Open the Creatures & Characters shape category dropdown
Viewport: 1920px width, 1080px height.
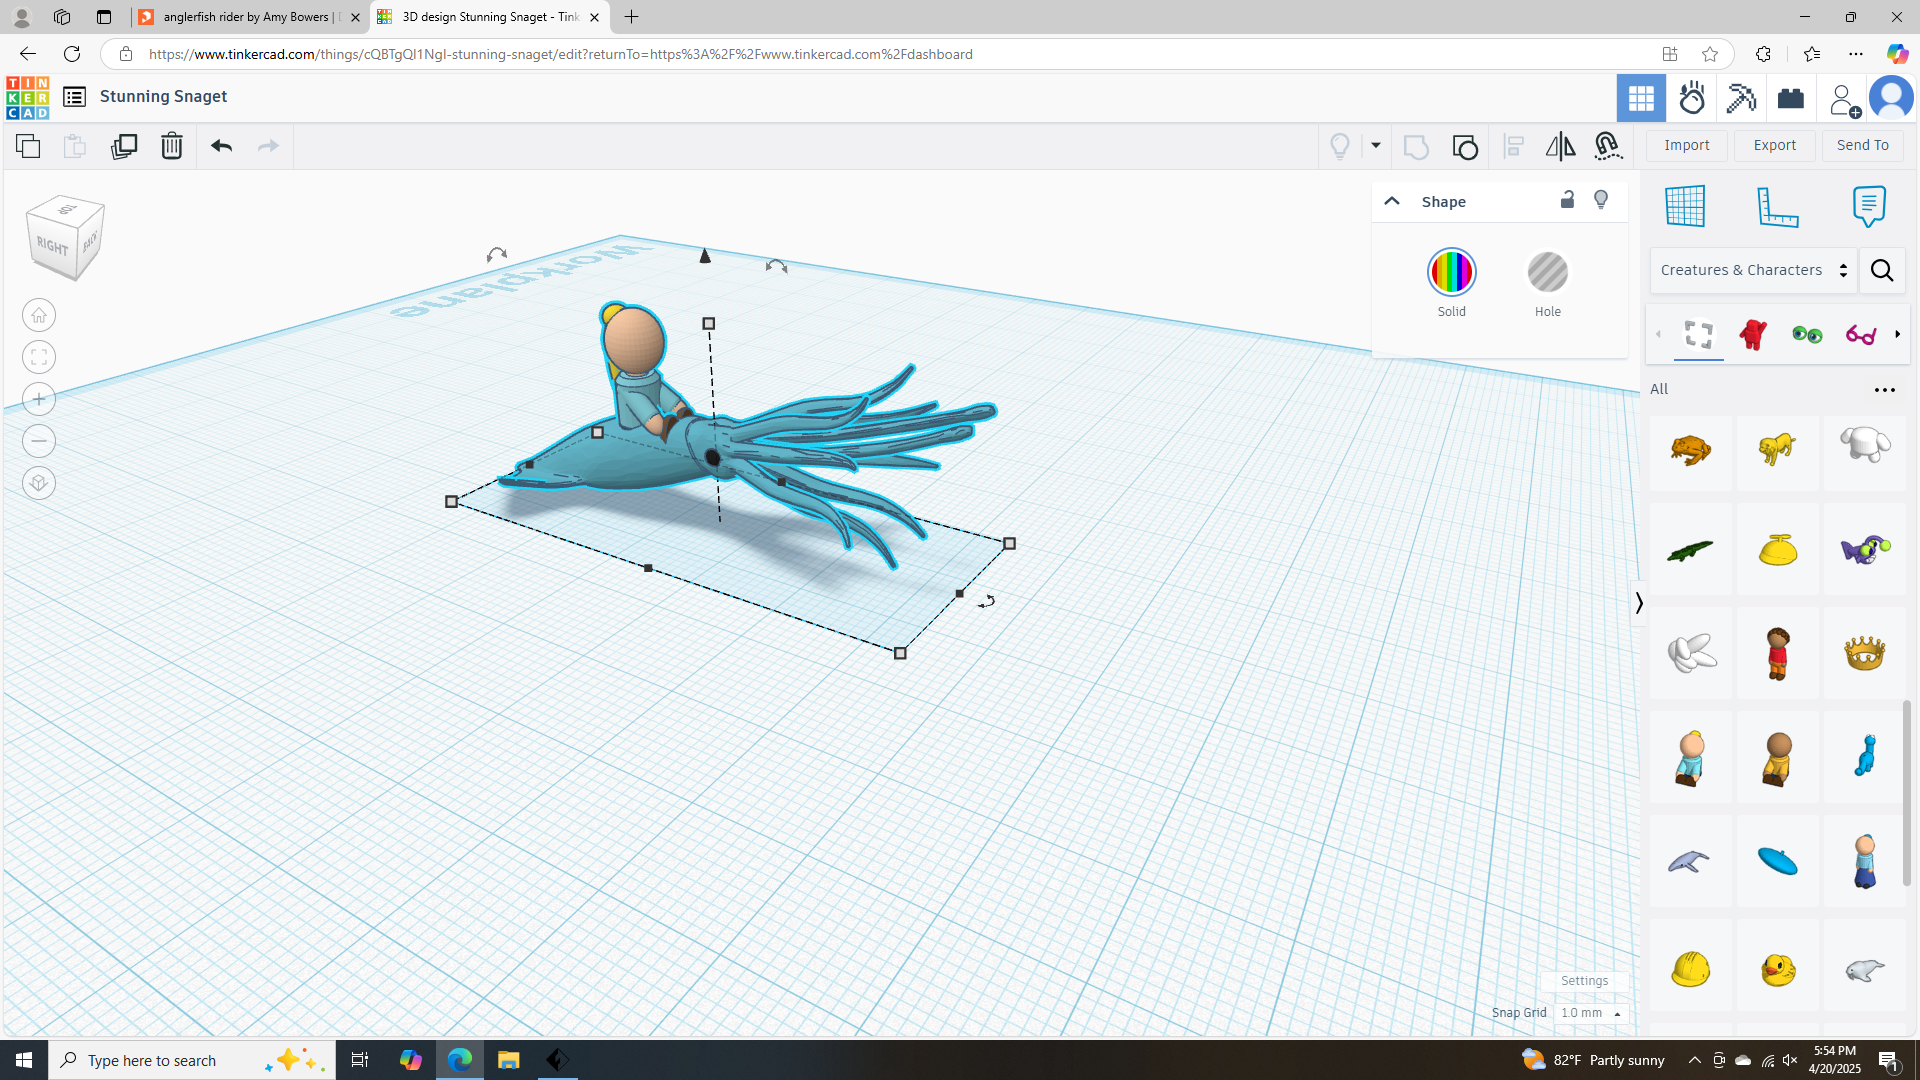[1753, 270]
